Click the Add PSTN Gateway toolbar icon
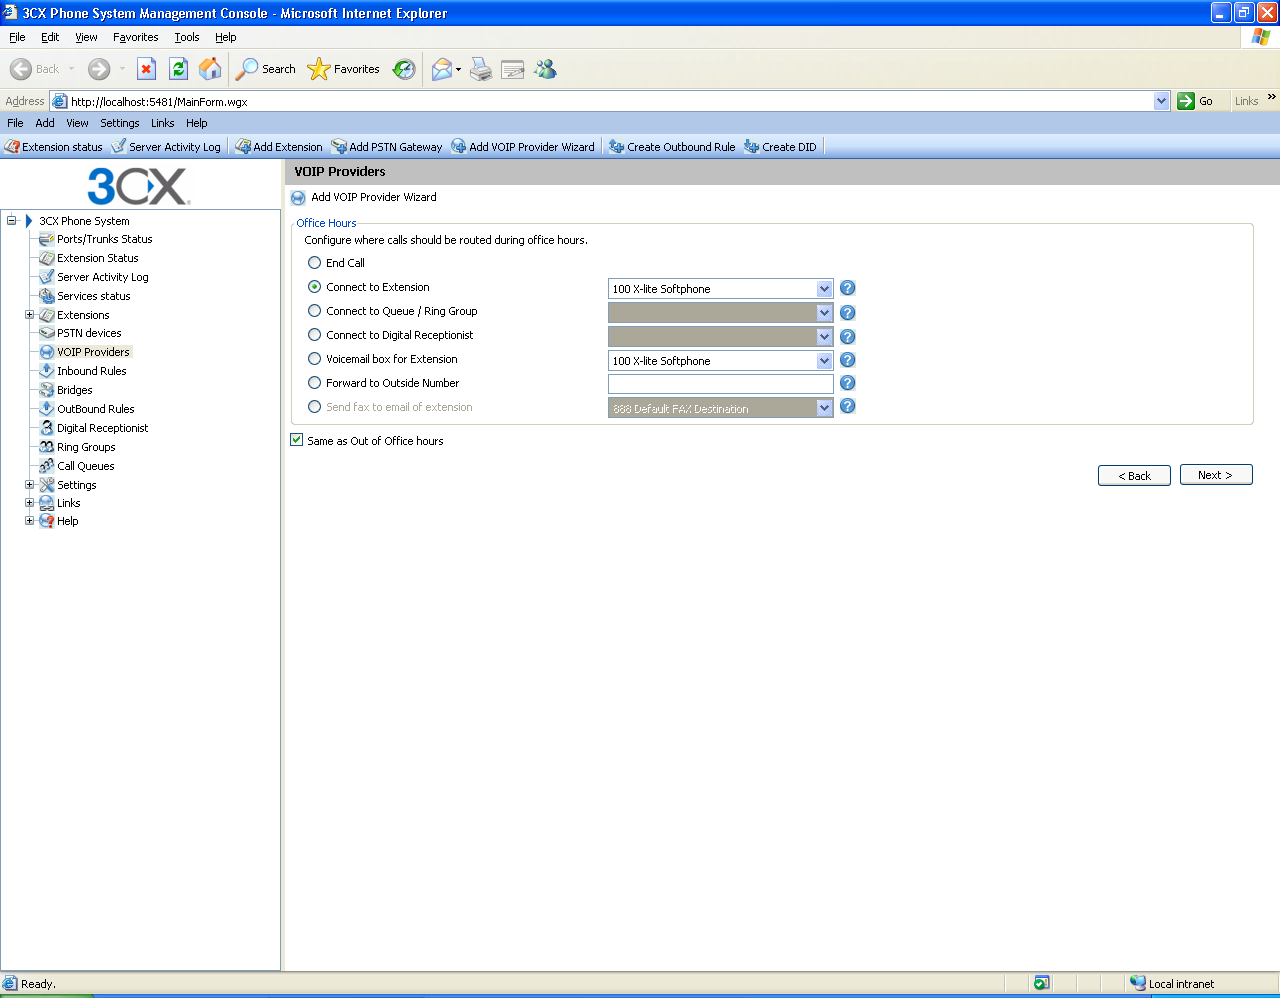Viewport: 1280px width, 998px height. (x=339, y=147)
